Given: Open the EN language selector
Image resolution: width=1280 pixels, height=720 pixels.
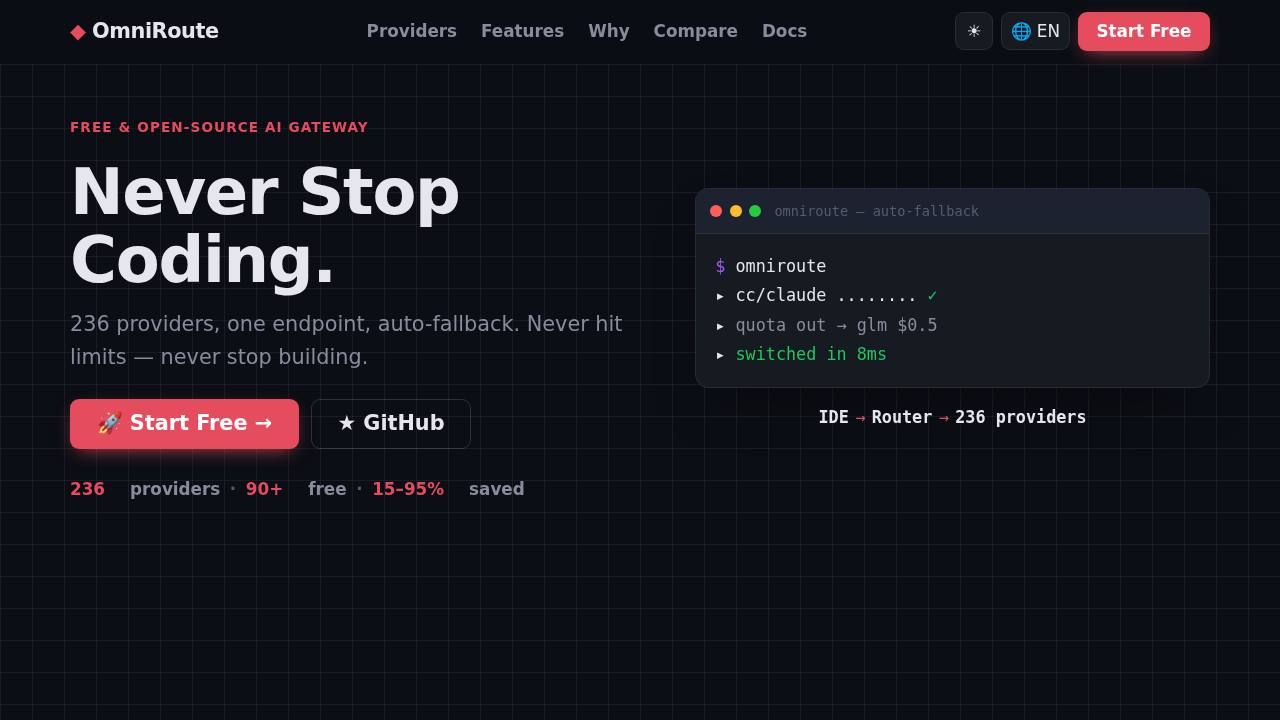Looking at the screenshot, I should click(1035, 31).
